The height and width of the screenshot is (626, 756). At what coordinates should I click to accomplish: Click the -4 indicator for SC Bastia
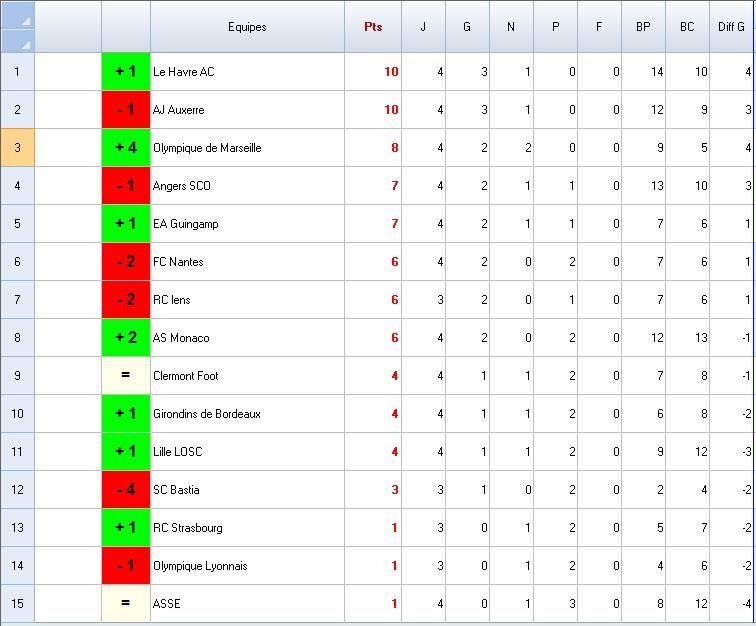click(126, 490)
